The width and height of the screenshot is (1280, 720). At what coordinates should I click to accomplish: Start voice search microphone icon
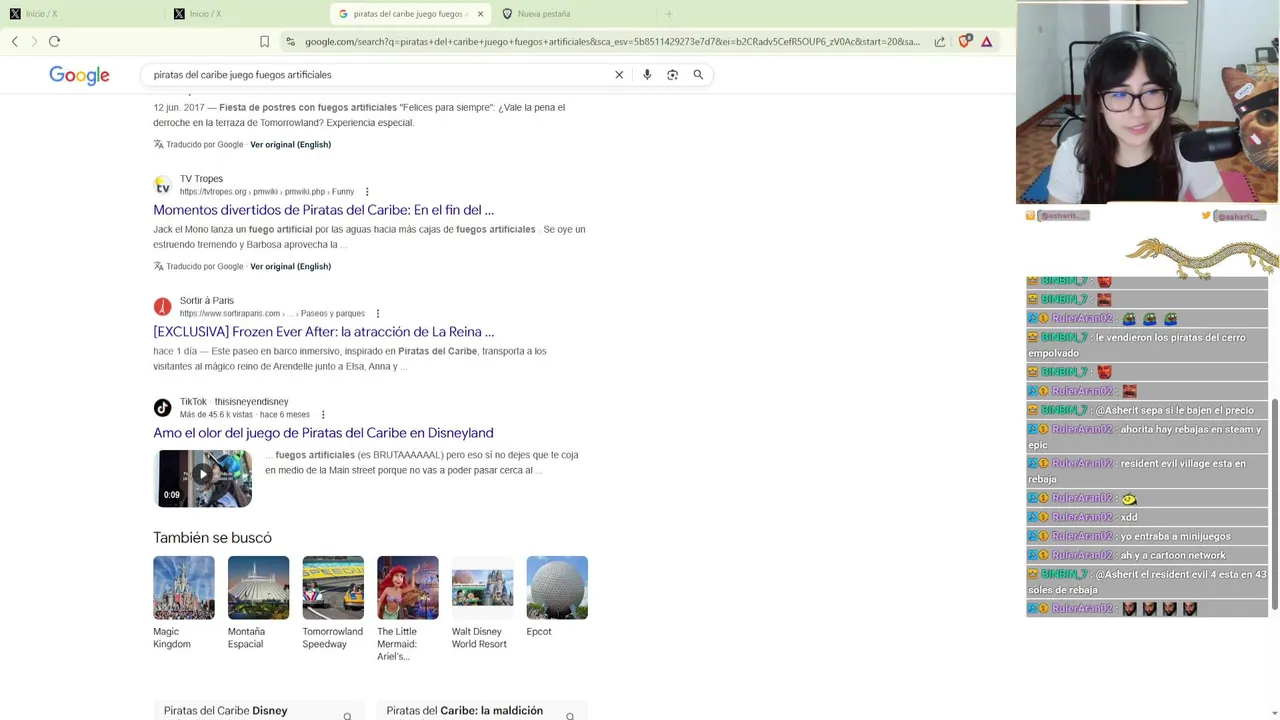click(647, 74)
